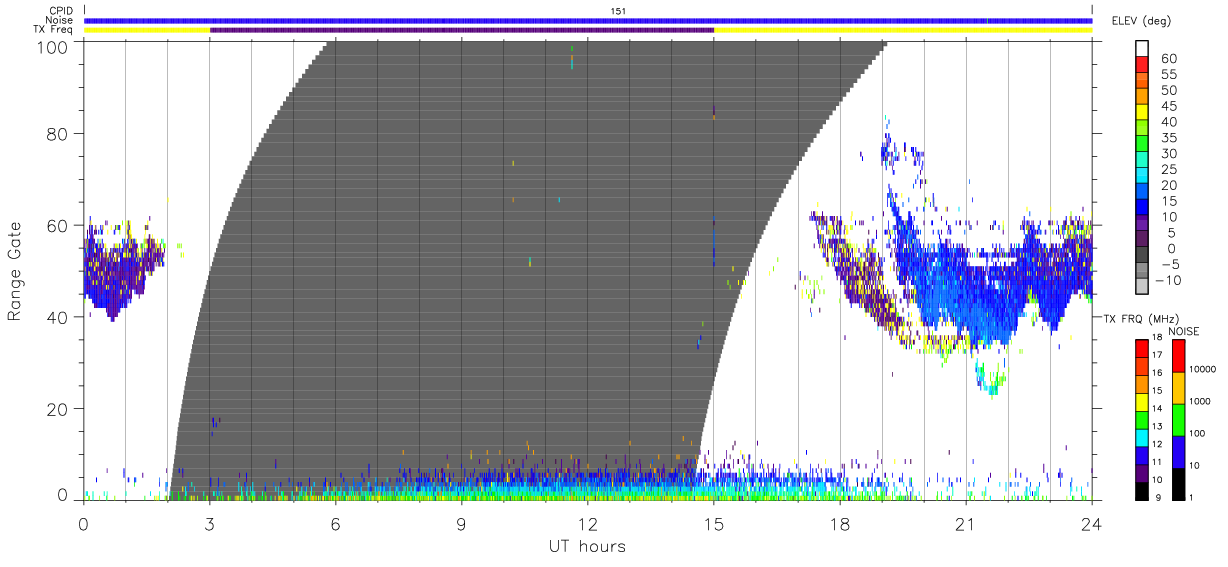Click the purple segment of TX Freq strip

(x=462, y=30)
